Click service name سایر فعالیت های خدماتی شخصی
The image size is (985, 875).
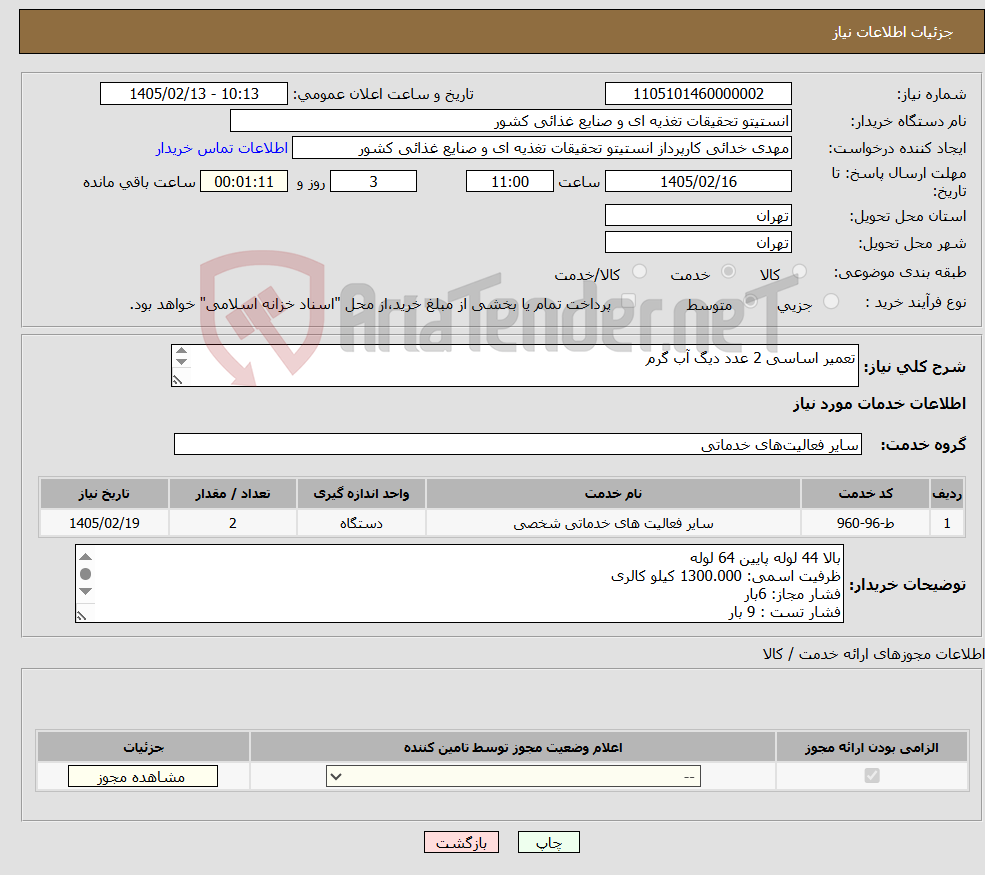coord(613,523)
